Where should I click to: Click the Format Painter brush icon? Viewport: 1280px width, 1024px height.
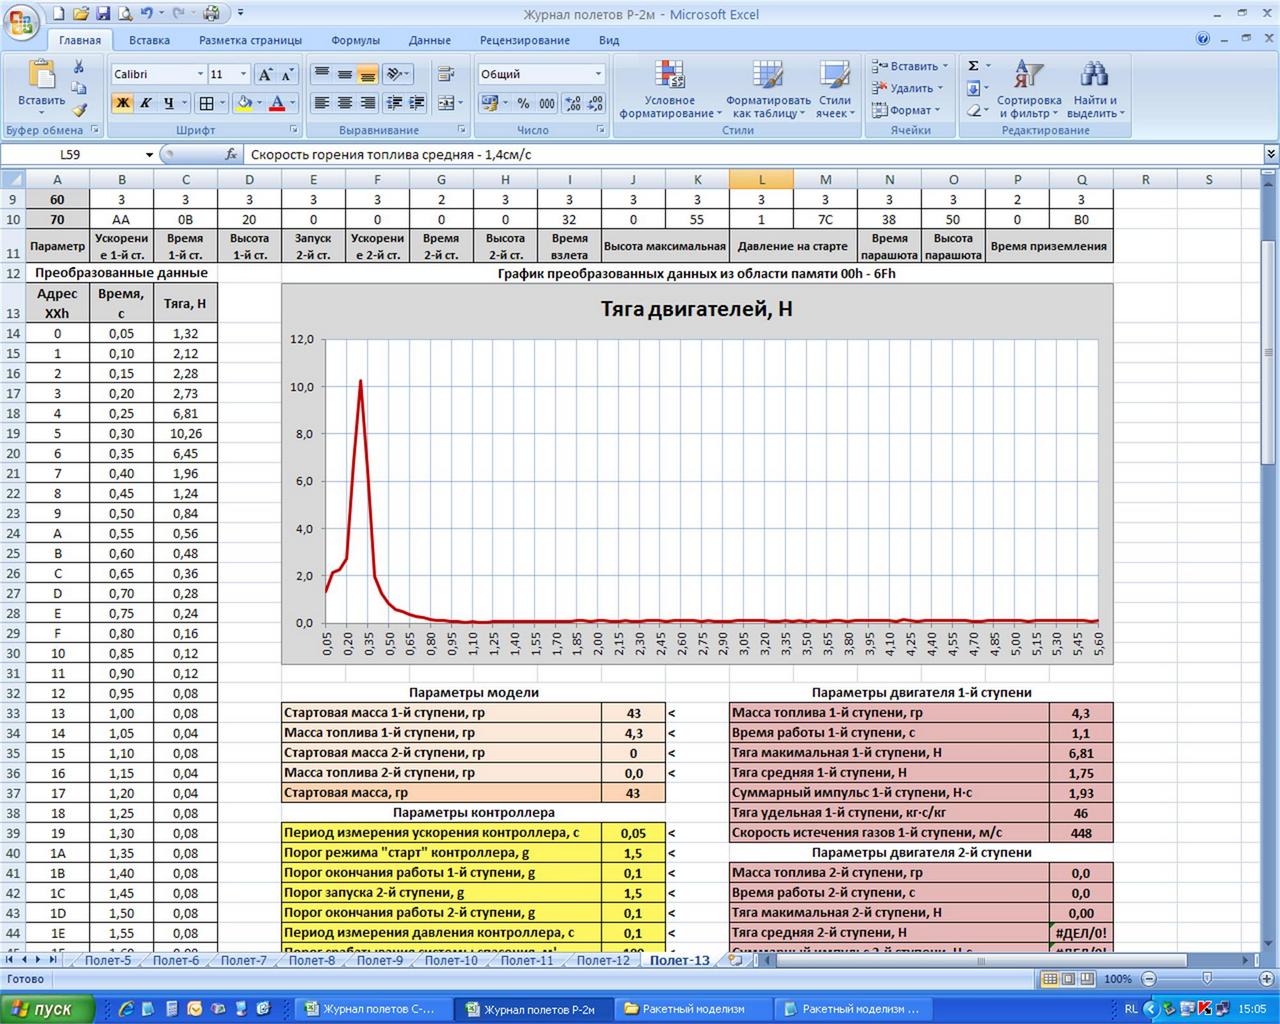coord(79,110)
